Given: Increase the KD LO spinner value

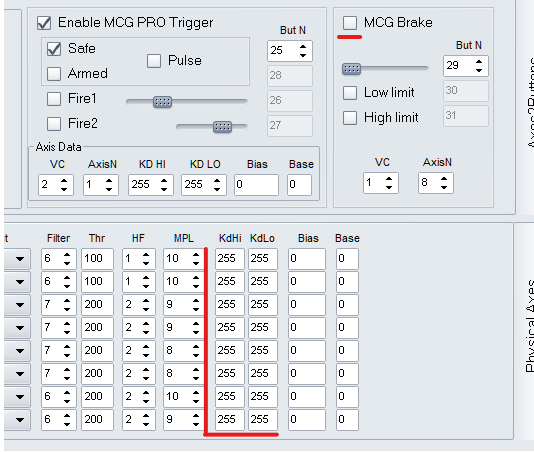Looking at the screenshot, I should click(x=217, y=181).
